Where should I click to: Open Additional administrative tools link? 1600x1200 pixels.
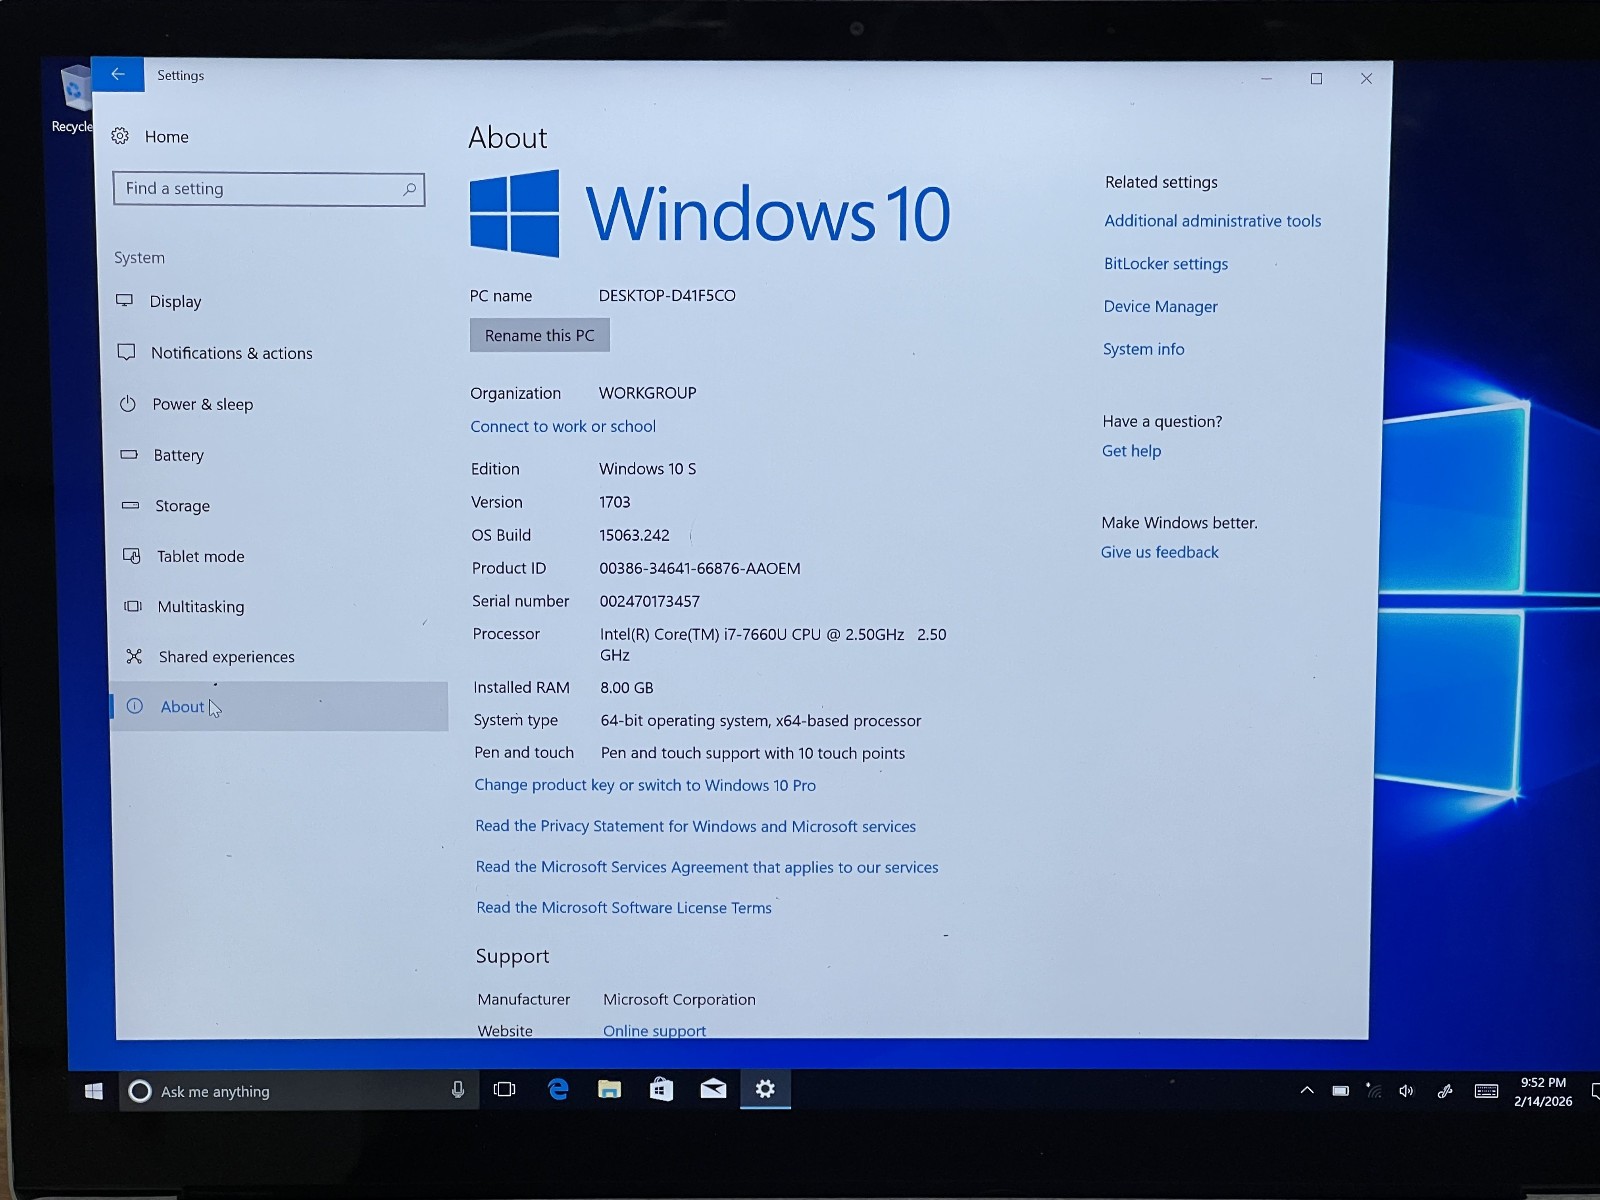1212,221
